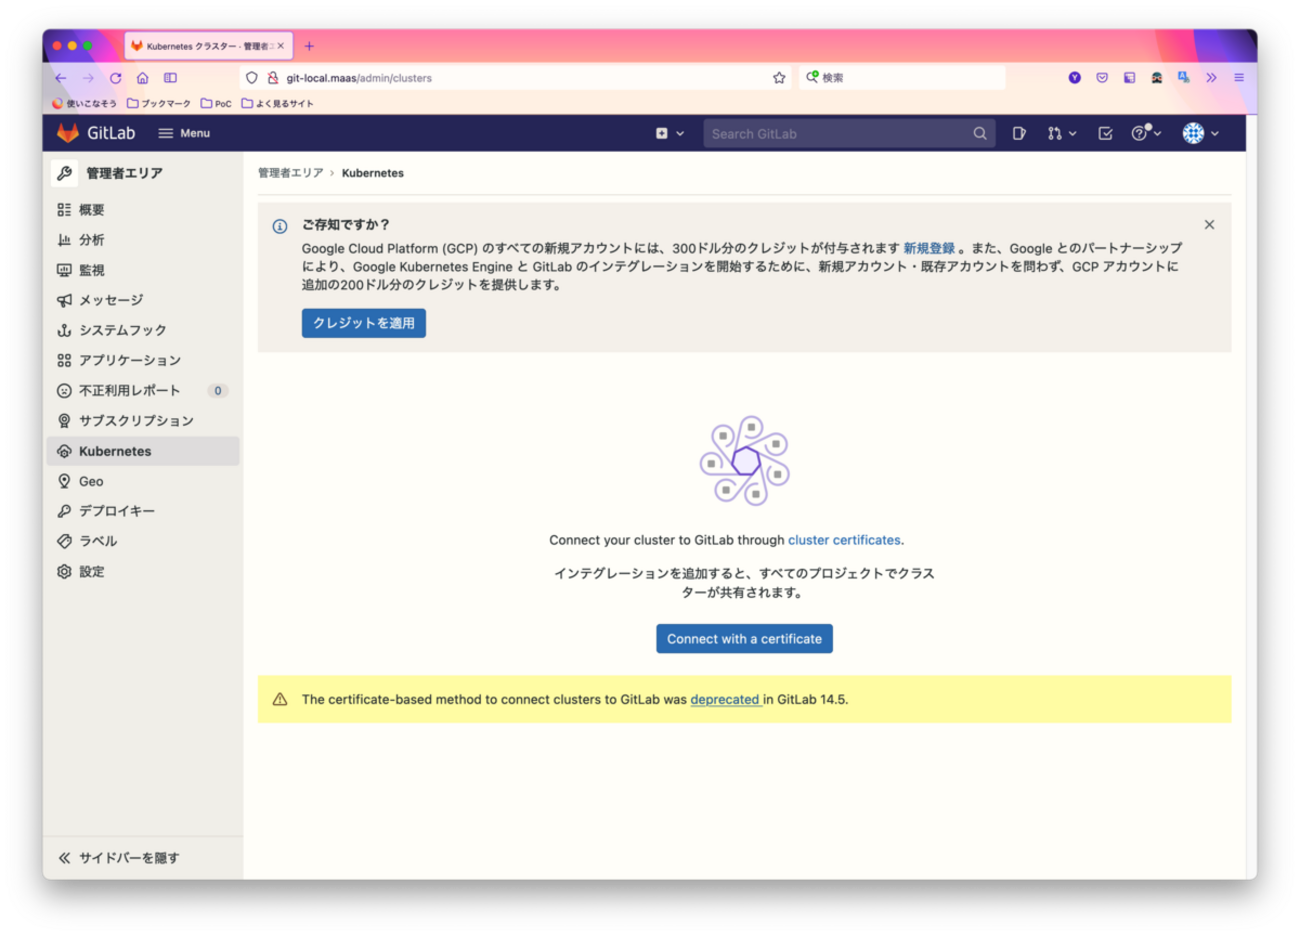
Task: Open サブスクリプション in the sidebar
Action: tap(143, 421)
